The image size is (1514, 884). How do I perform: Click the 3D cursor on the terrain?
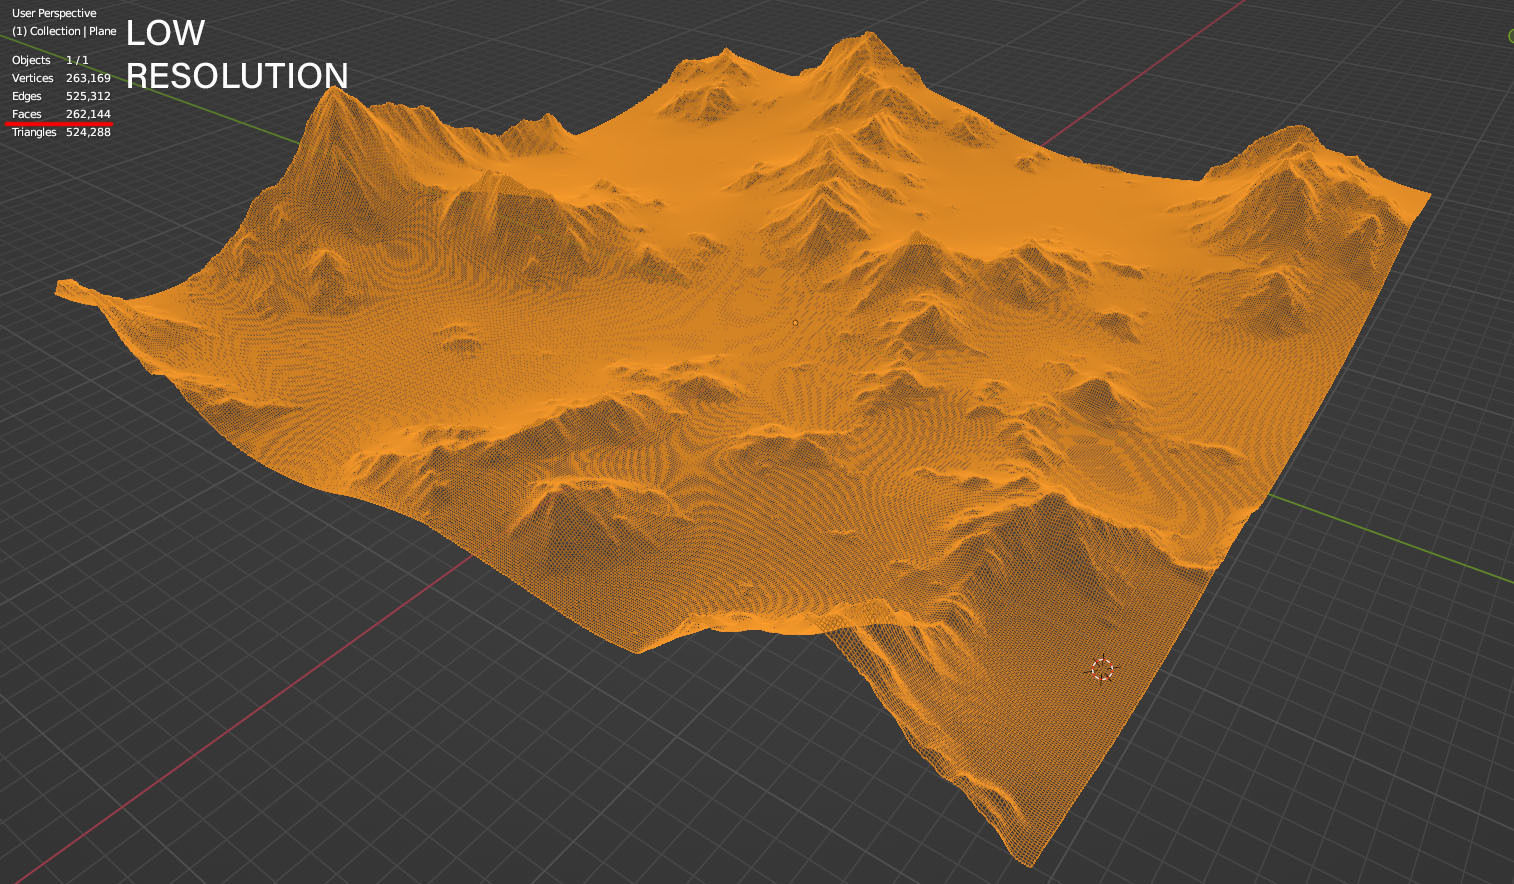(x=1102, y=670)
